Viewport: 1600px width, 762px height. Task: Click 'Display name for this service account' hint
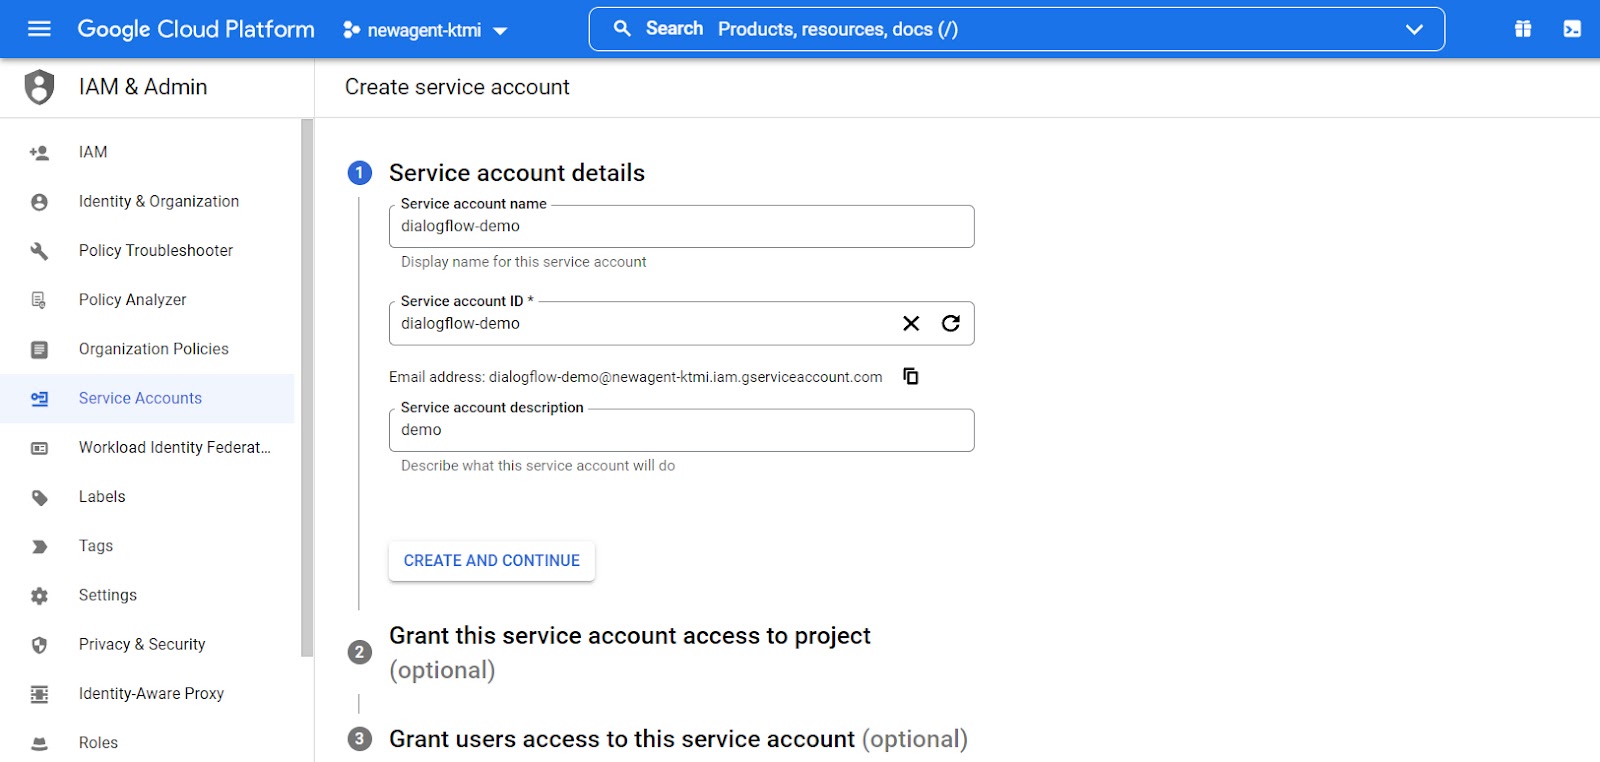(523, 262)
